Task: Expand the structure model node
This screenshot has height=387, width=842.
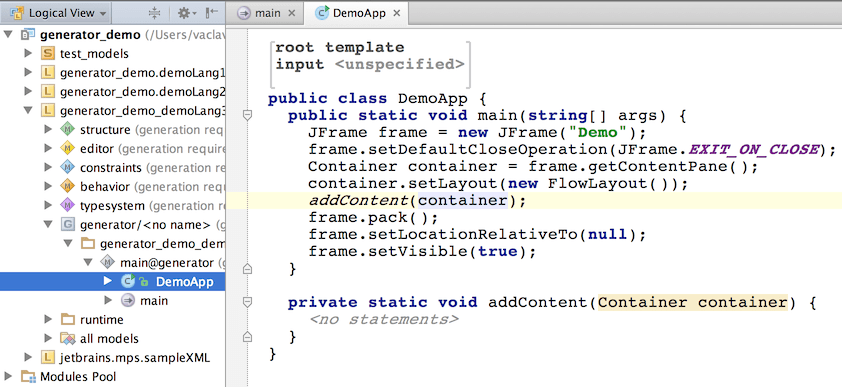Action: 48,130
